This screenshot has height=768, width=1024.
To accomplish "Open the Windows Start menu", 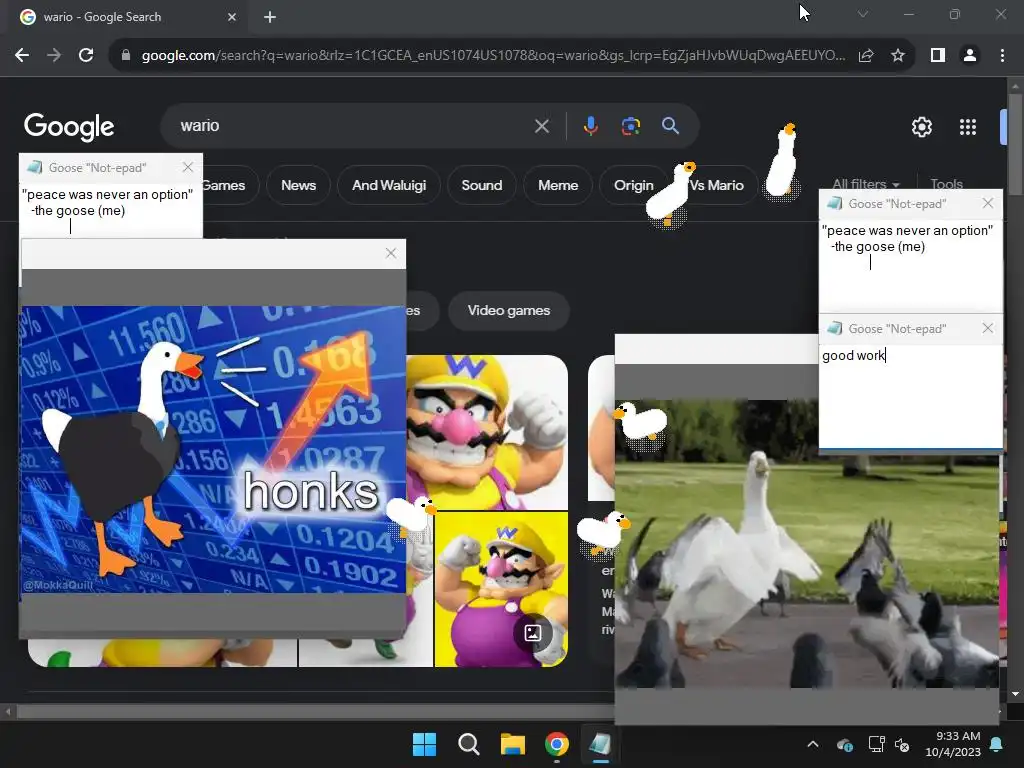I will point(424,744).
